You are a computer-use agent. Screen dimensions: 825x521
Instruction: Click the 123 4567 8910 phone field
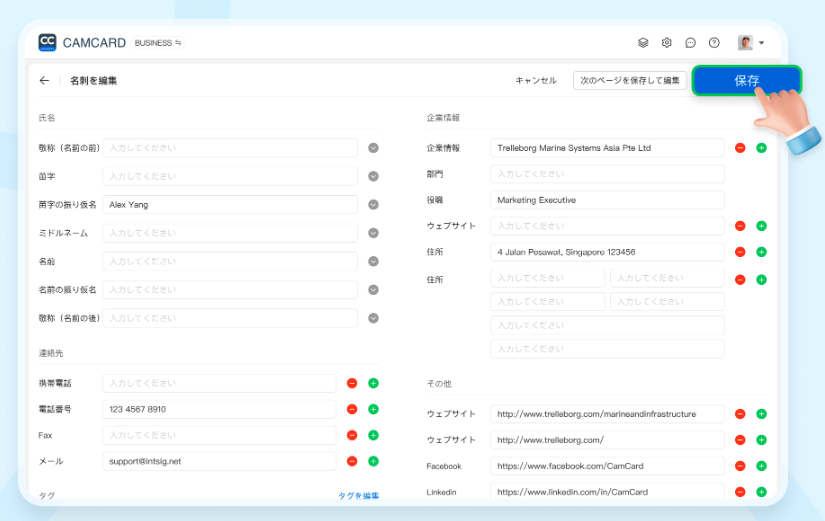[x=219, y=409]
